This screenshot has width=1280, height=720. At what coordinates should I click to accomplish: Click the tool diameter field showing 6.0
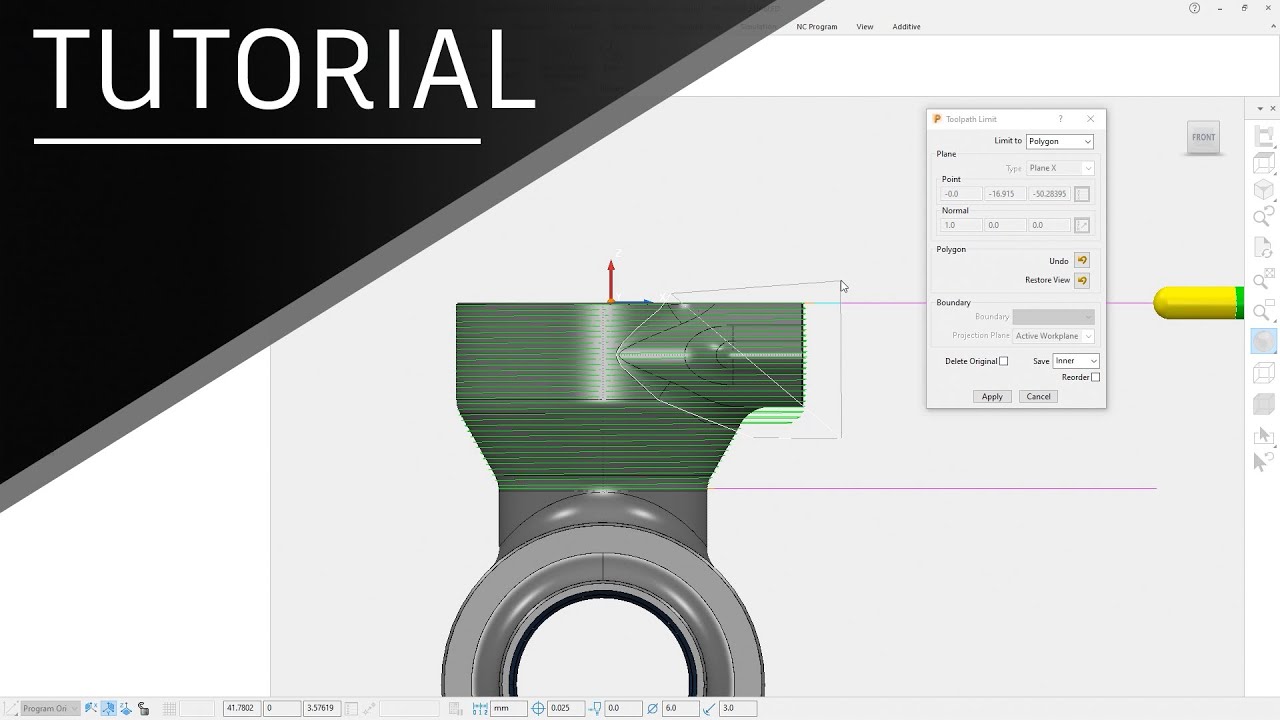click(x=681, y=708)
